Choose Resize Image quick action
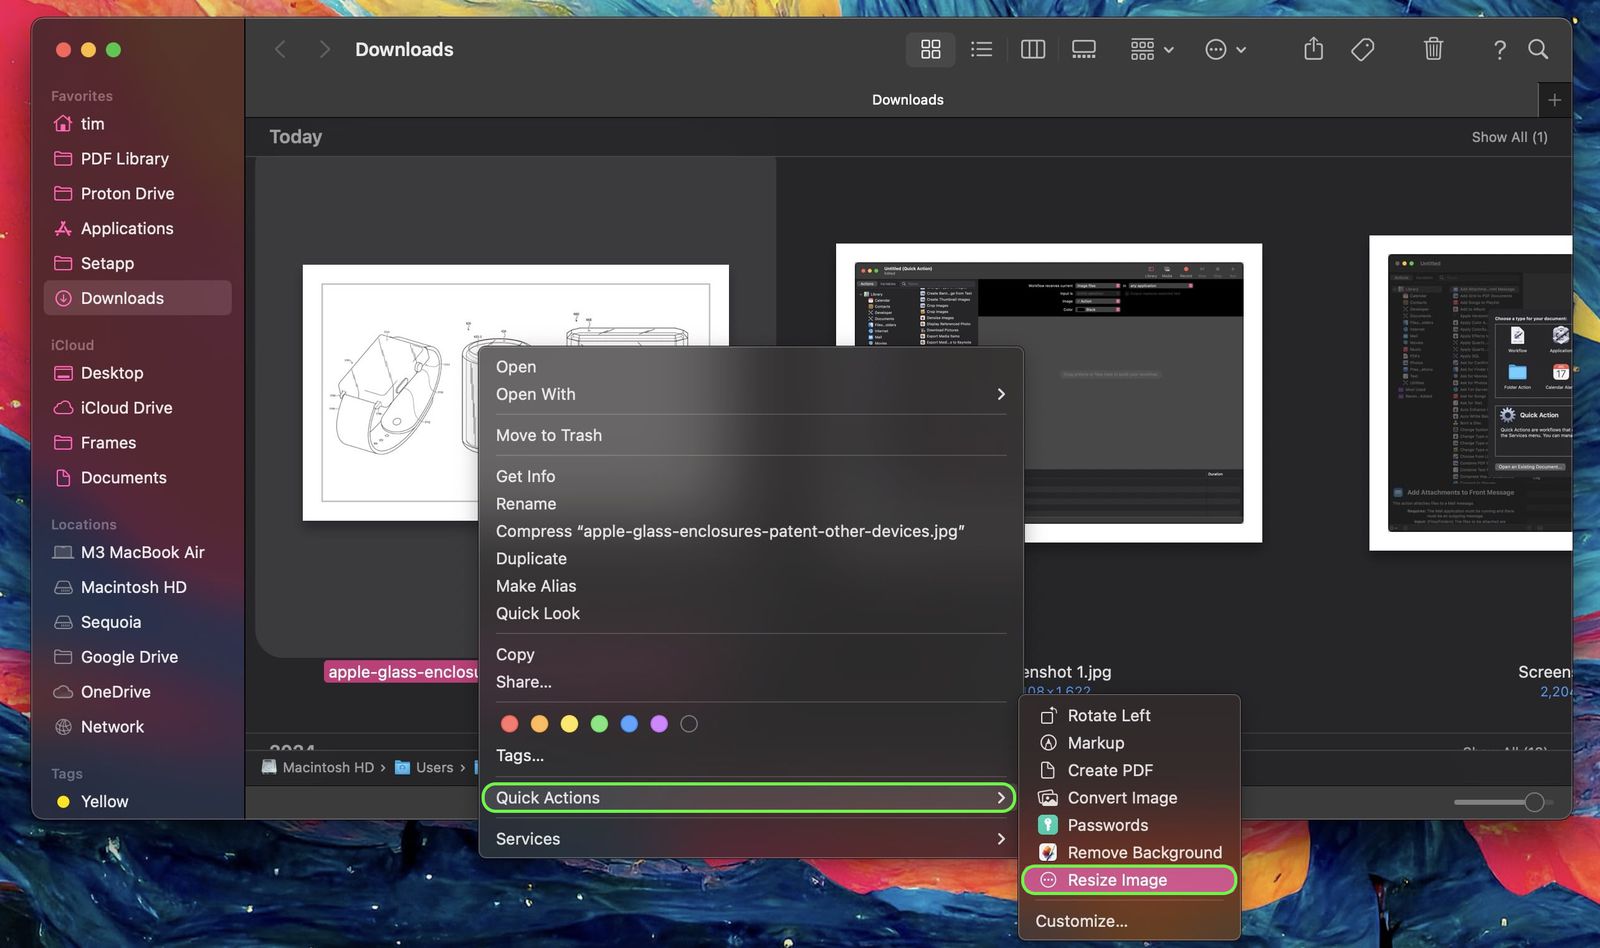Viewport: 1600px width, 948px height. tap(1117, 880)
